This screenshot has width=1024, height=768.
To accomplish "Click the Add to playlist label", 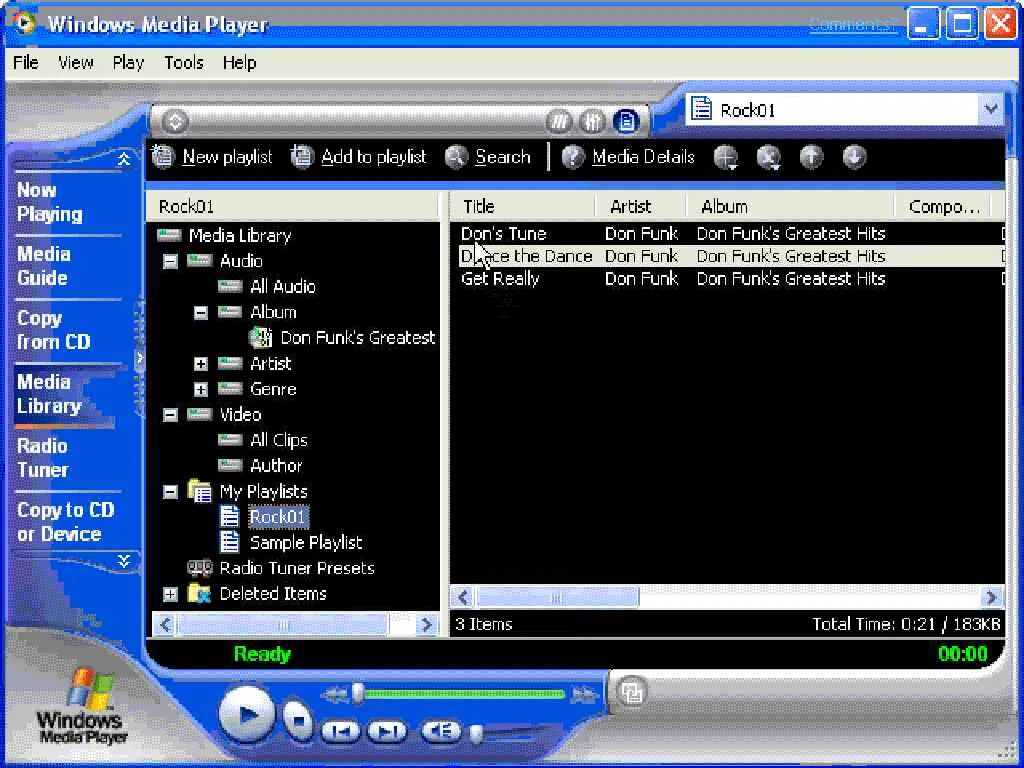I will 374,157.
